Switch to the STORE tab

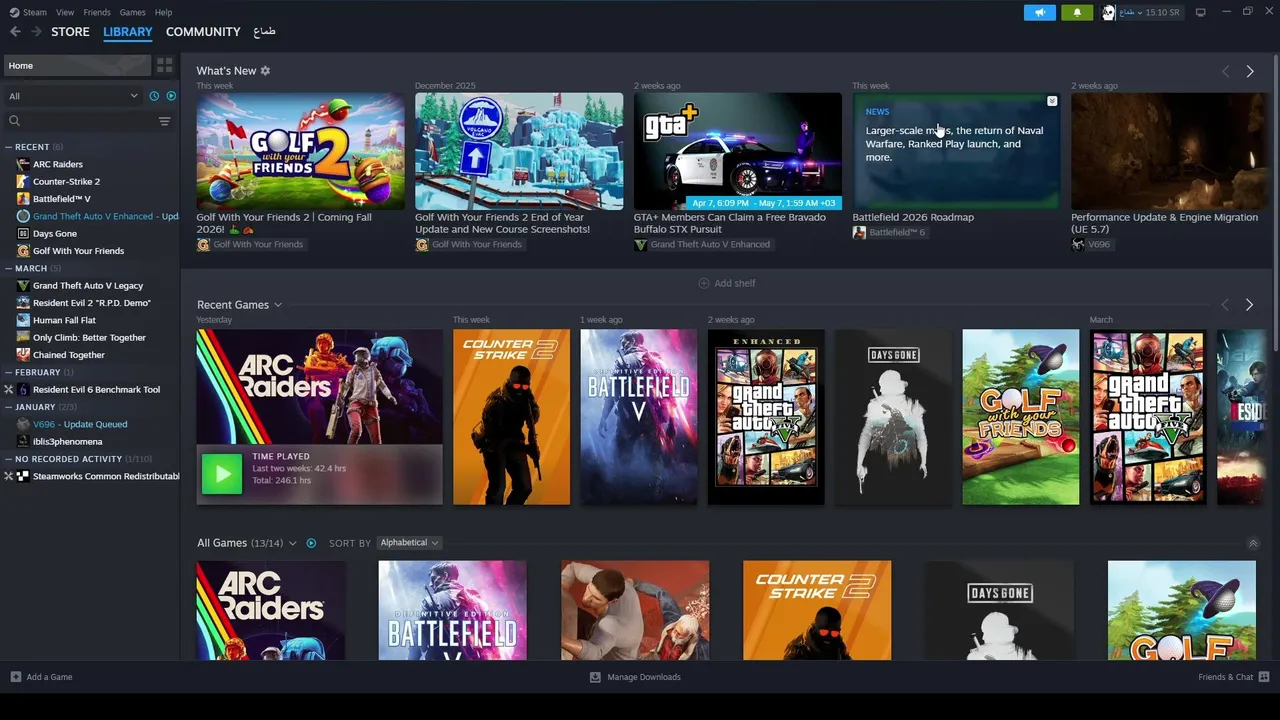pos(70,32)
